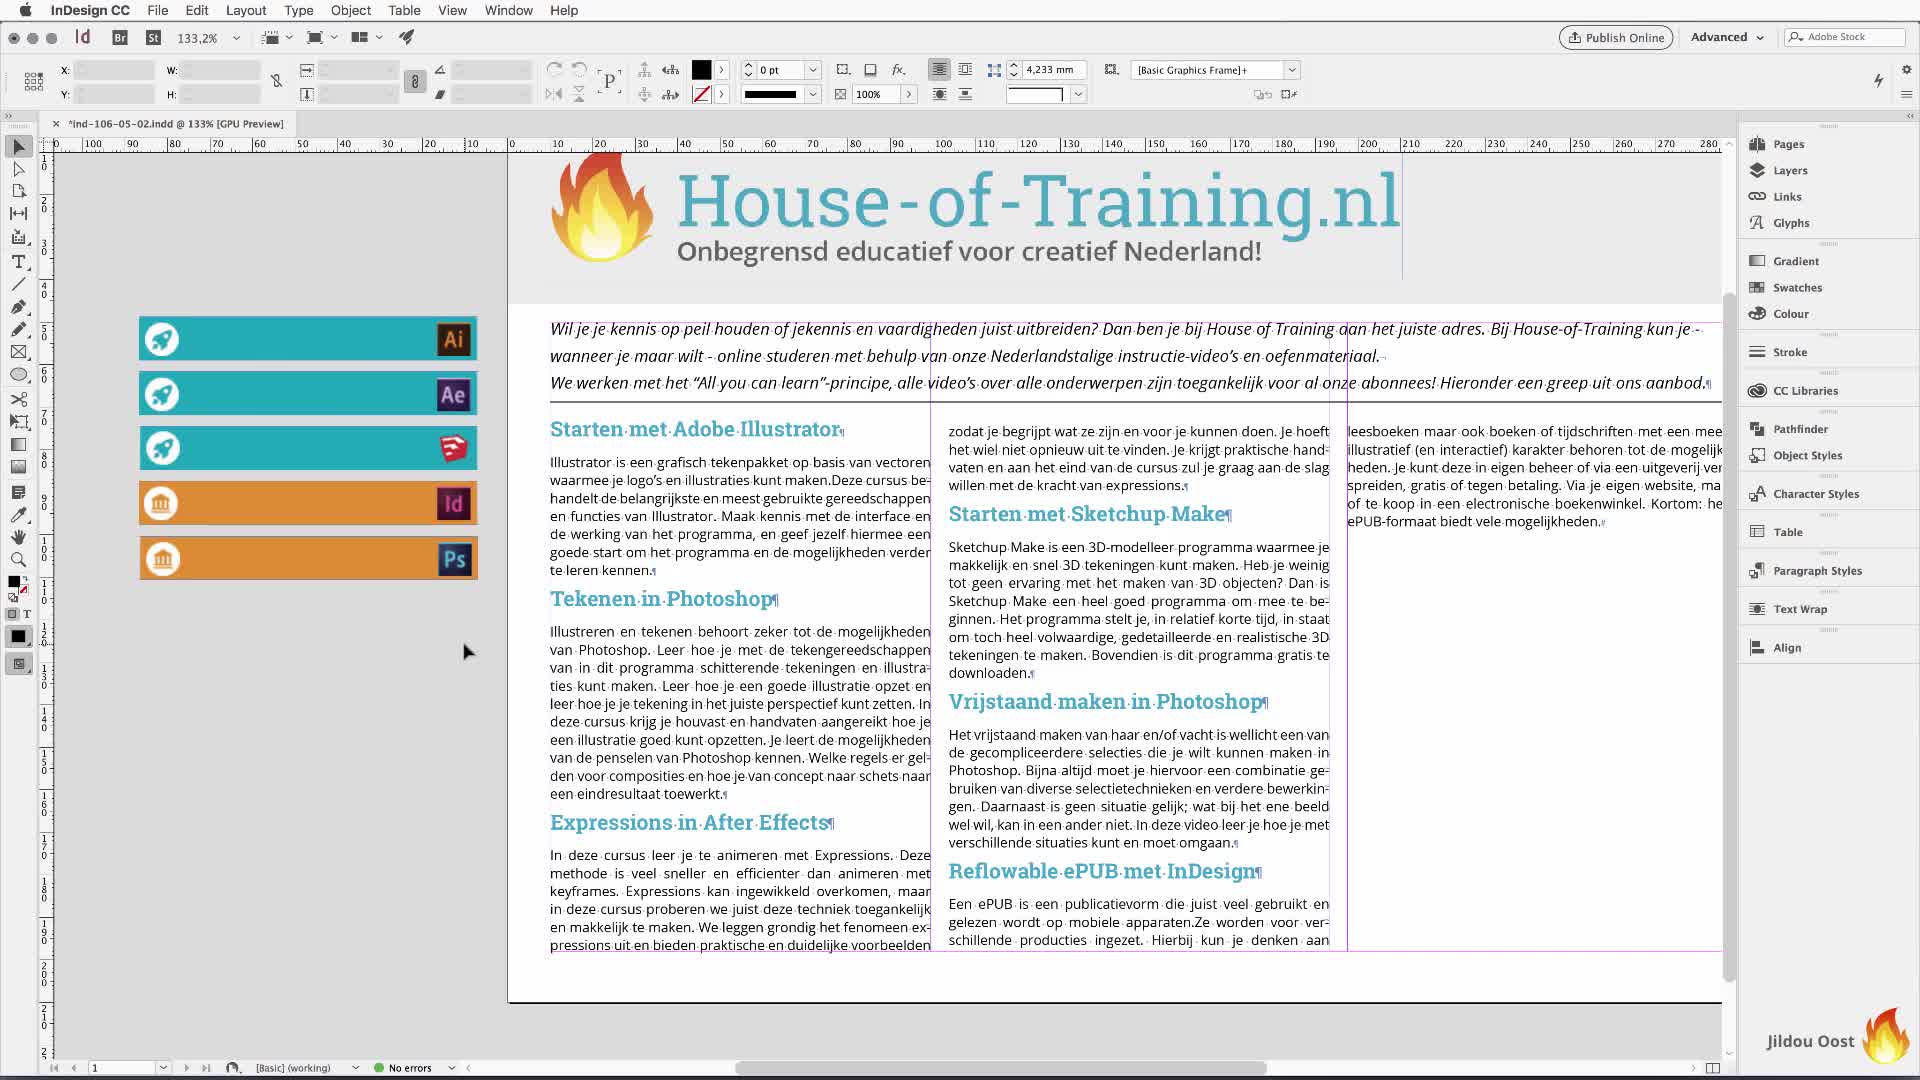Screen dimensions: 1920x1080
Task: Toggle constrain proportions for scaling link
Action: pyautogui.click(x=415, y=82)
